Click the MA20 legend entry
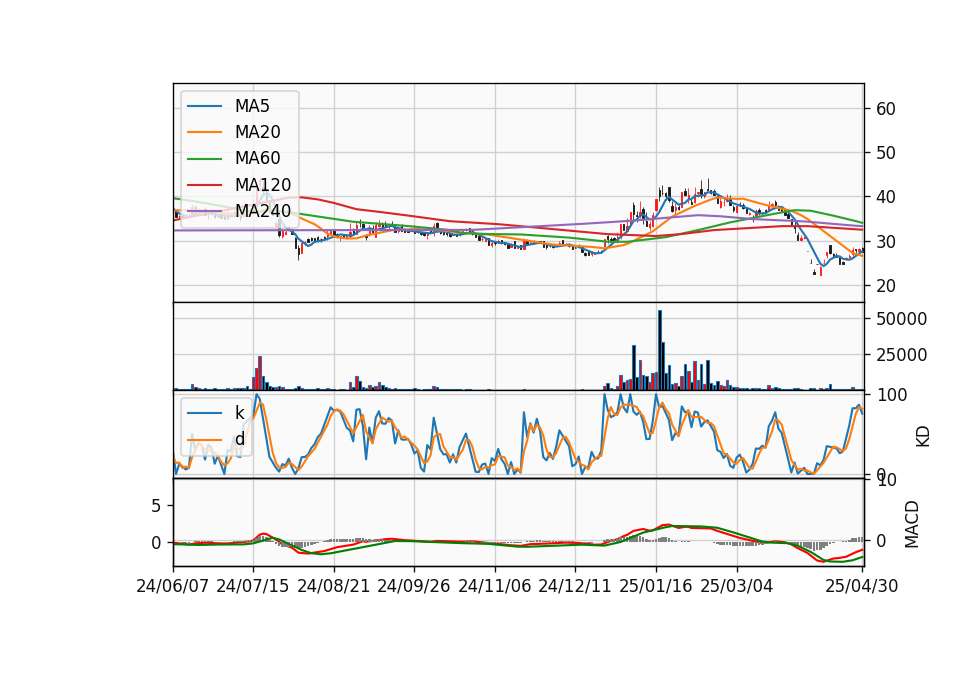Screen dimensions: 960x690 tap(233, 132)
